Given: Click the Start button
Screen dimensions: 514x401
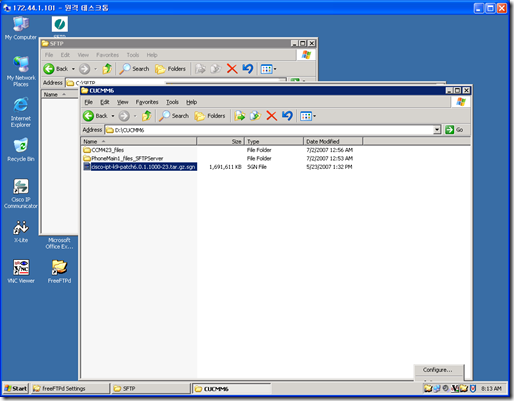Looking at the screenshot, I should (16, 388).
